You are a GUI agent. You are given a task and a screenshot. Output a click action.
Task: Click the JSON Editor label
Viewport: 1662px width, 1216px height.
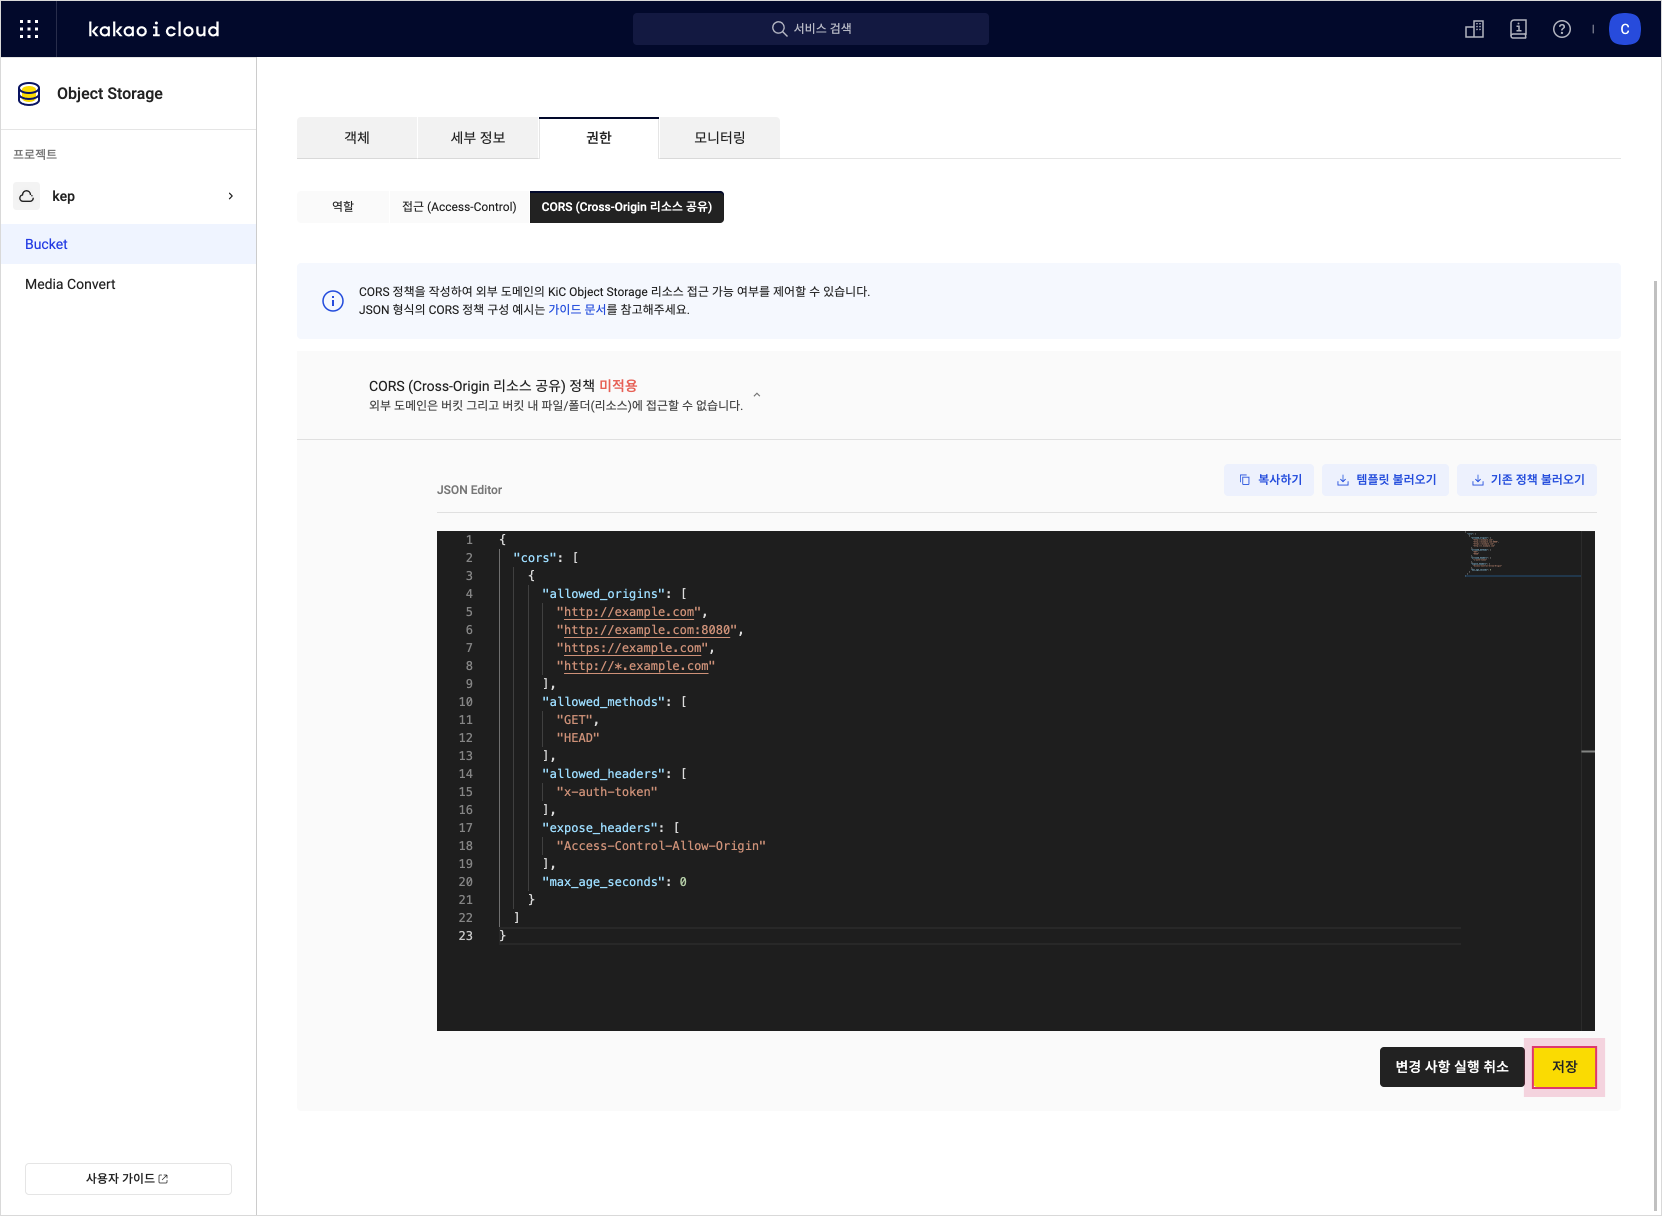pyautogui.click(x=469, y=490)
